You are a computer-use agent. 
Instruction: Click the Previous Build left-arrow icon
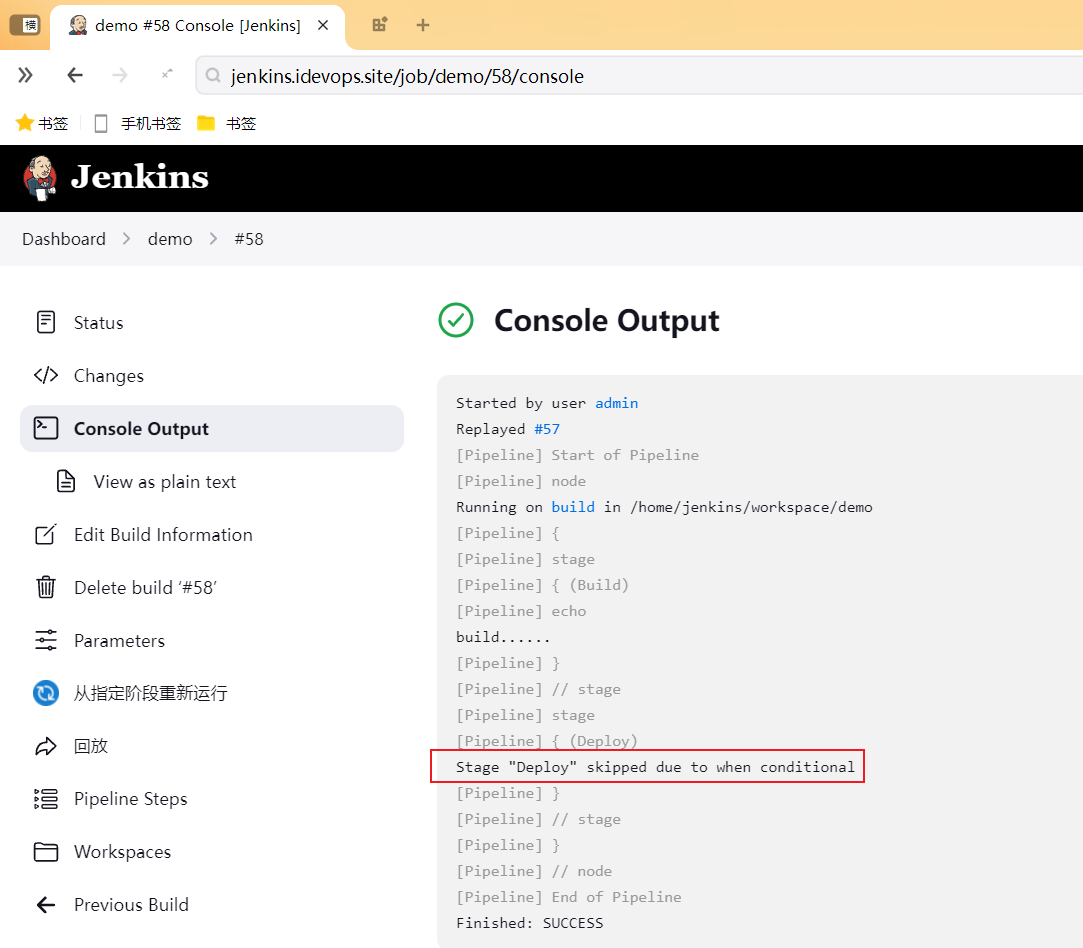pos(46,905)
